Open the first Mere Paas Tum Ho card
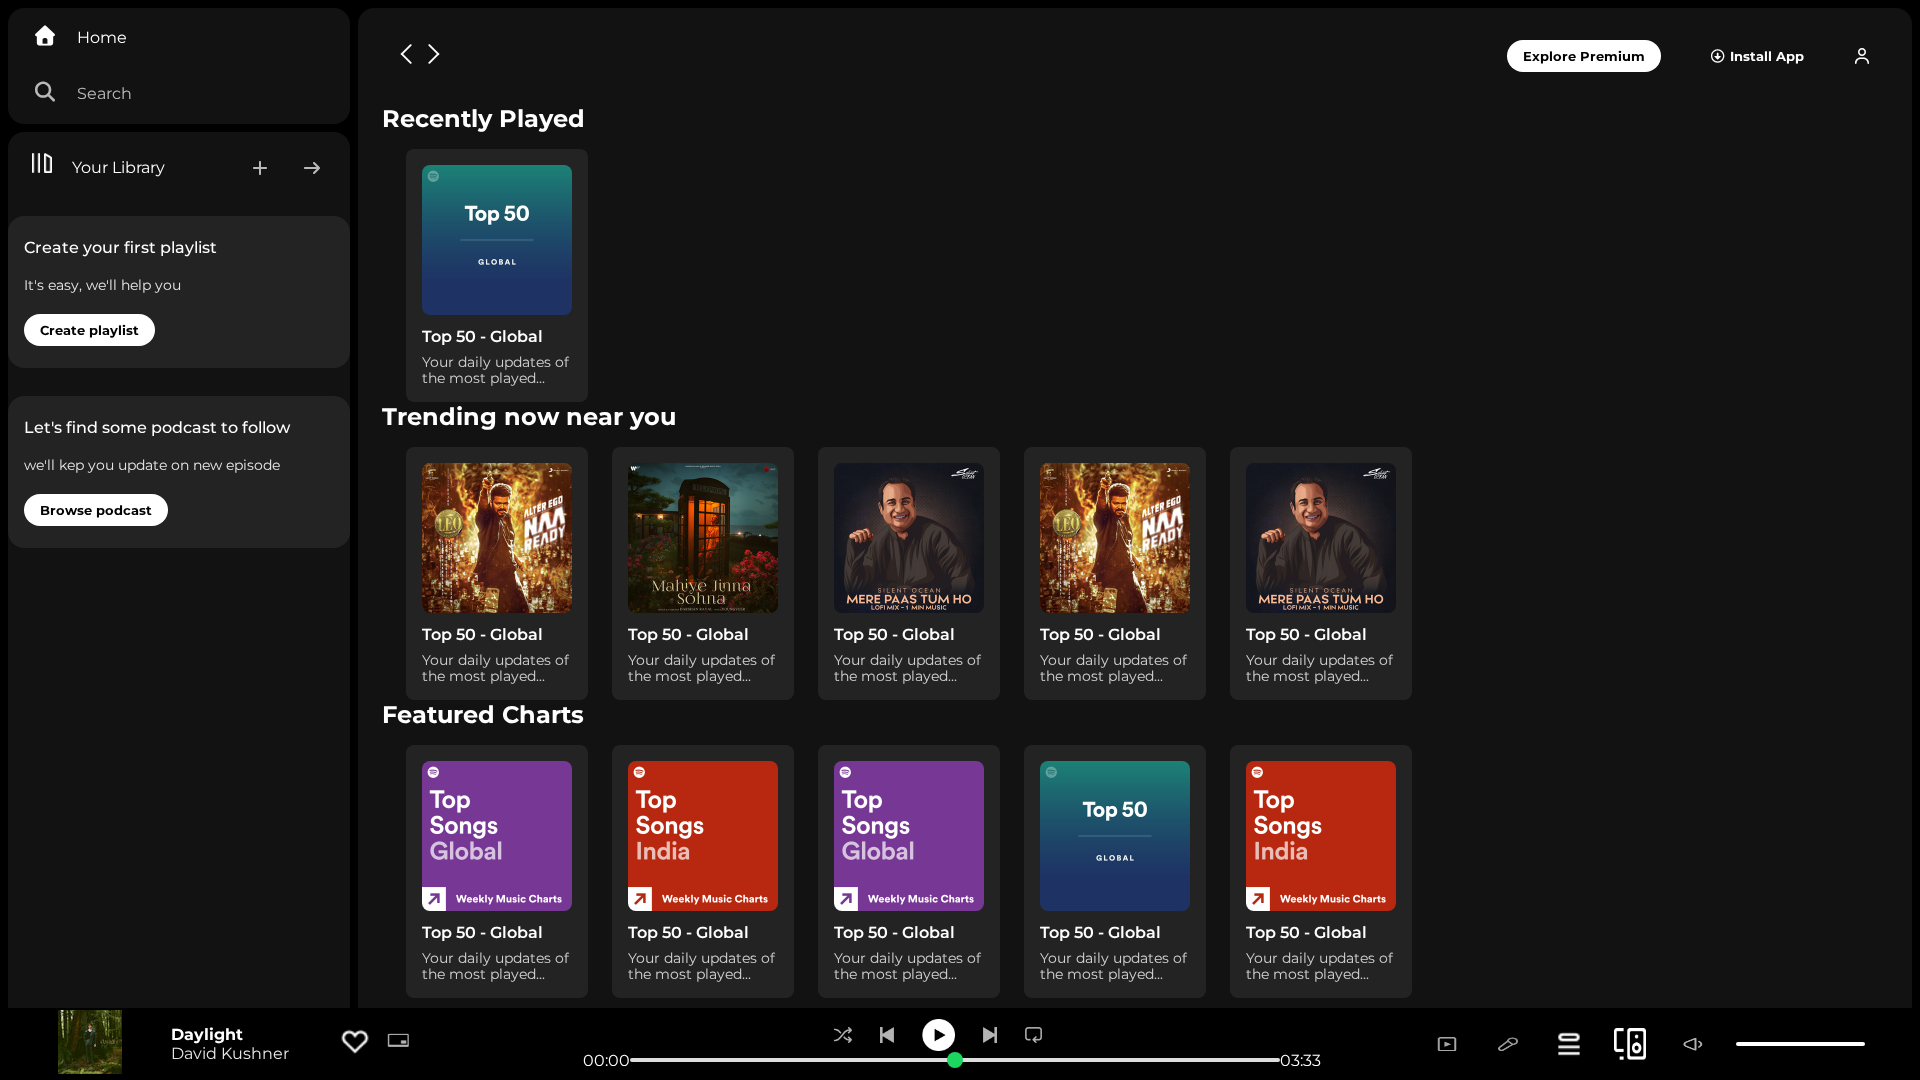 coord(909,573)
